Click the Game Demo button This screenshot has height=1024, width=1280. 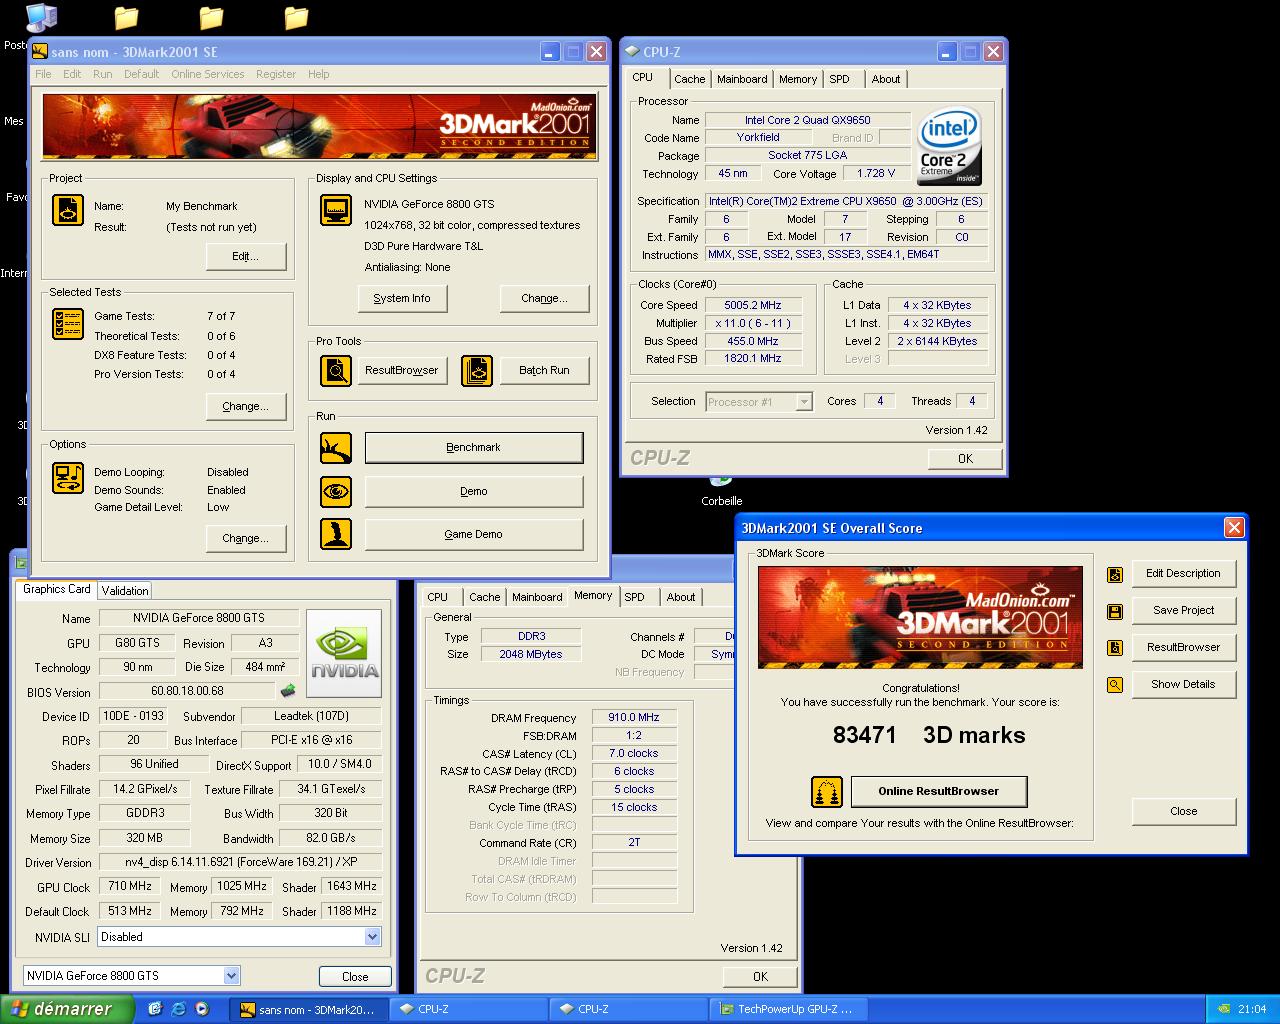click(474, 534)
